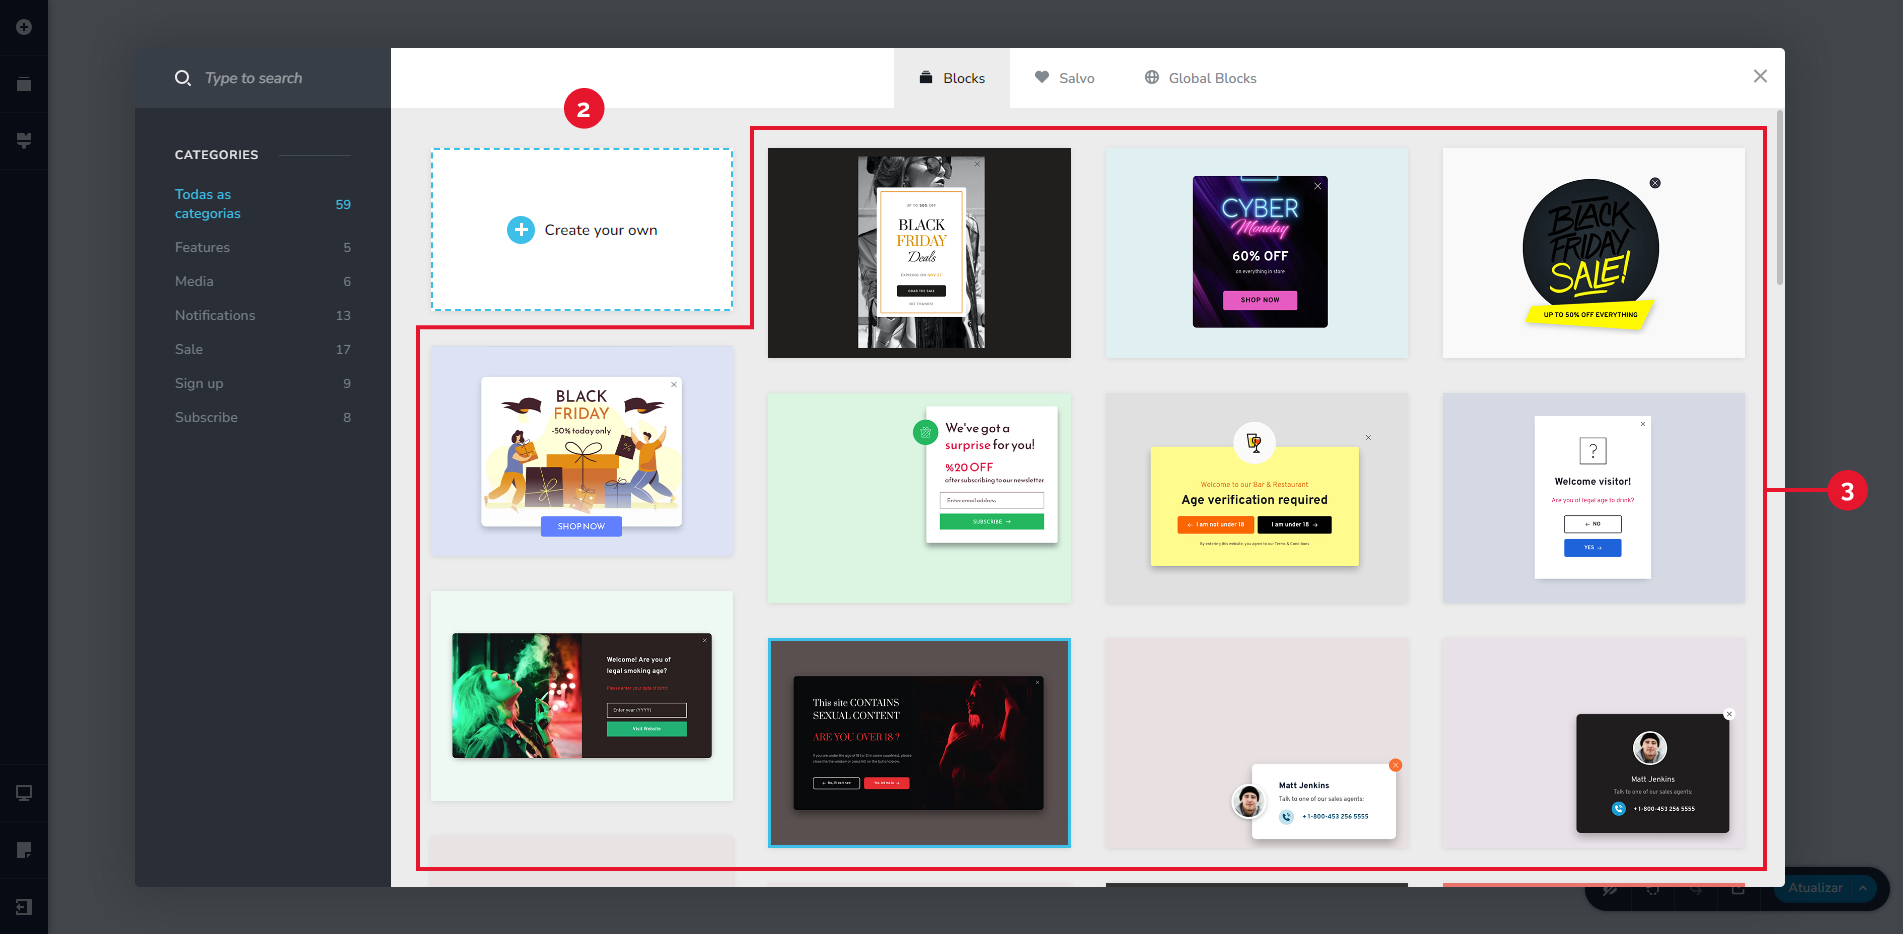The height and width of the screenshot is (934, 1903).
Task: Expand the arrow next to Atualizar button
Action: click(x=1863, y=888)
